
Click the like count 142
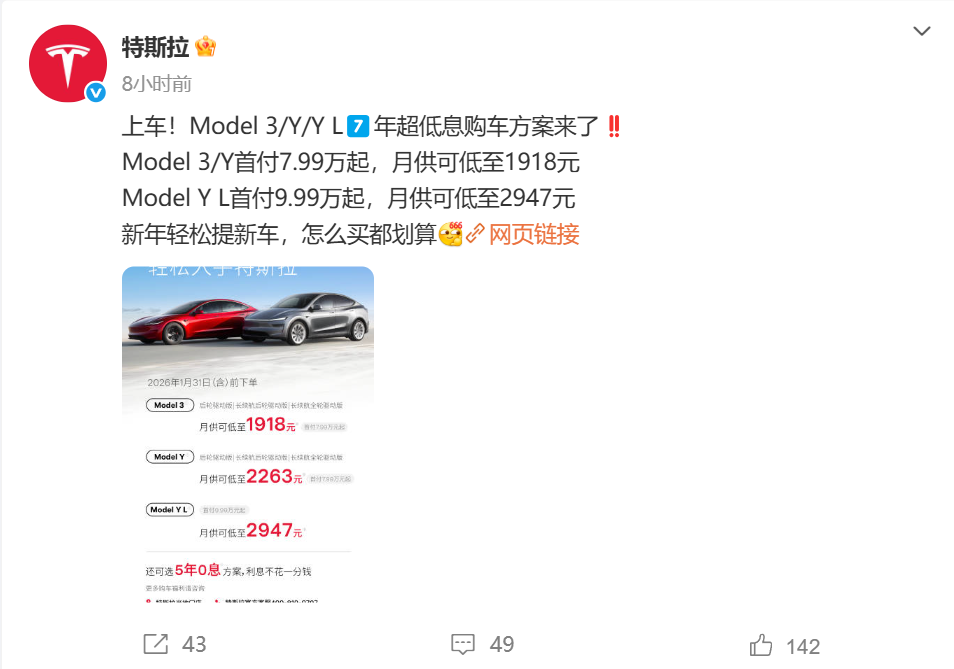point(803,646)
